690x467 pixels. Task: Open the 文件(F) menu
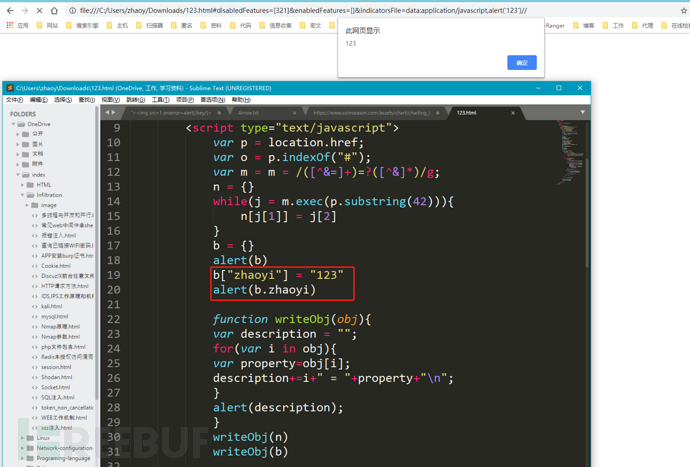pyautogui.click(x=15, y=100)
